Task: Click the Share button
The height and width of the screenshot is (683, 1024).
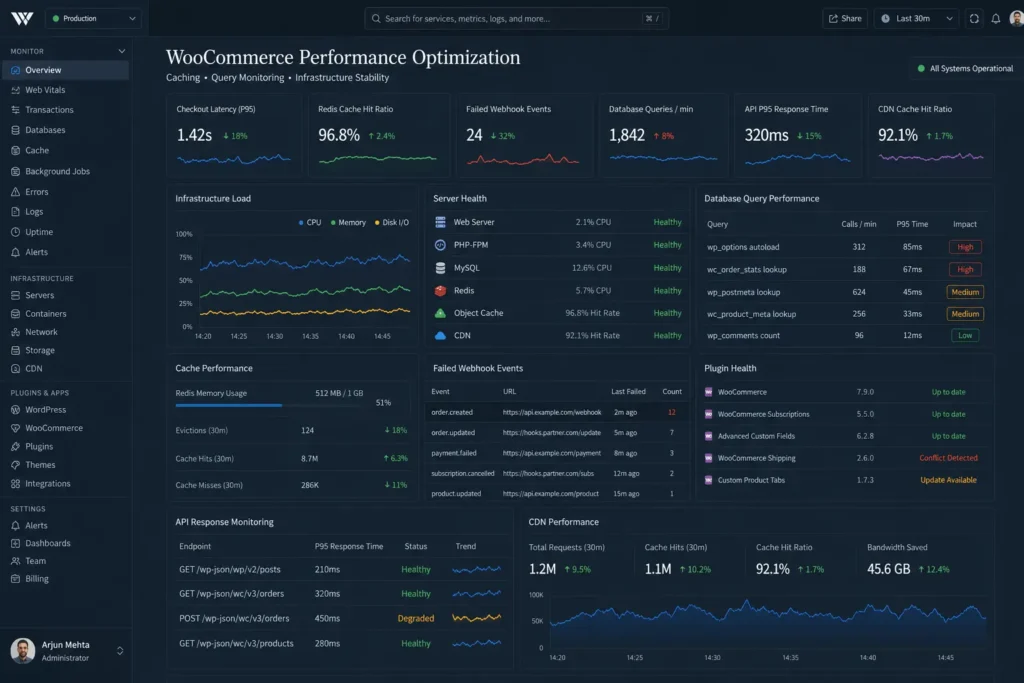Action: coord(844,18)
